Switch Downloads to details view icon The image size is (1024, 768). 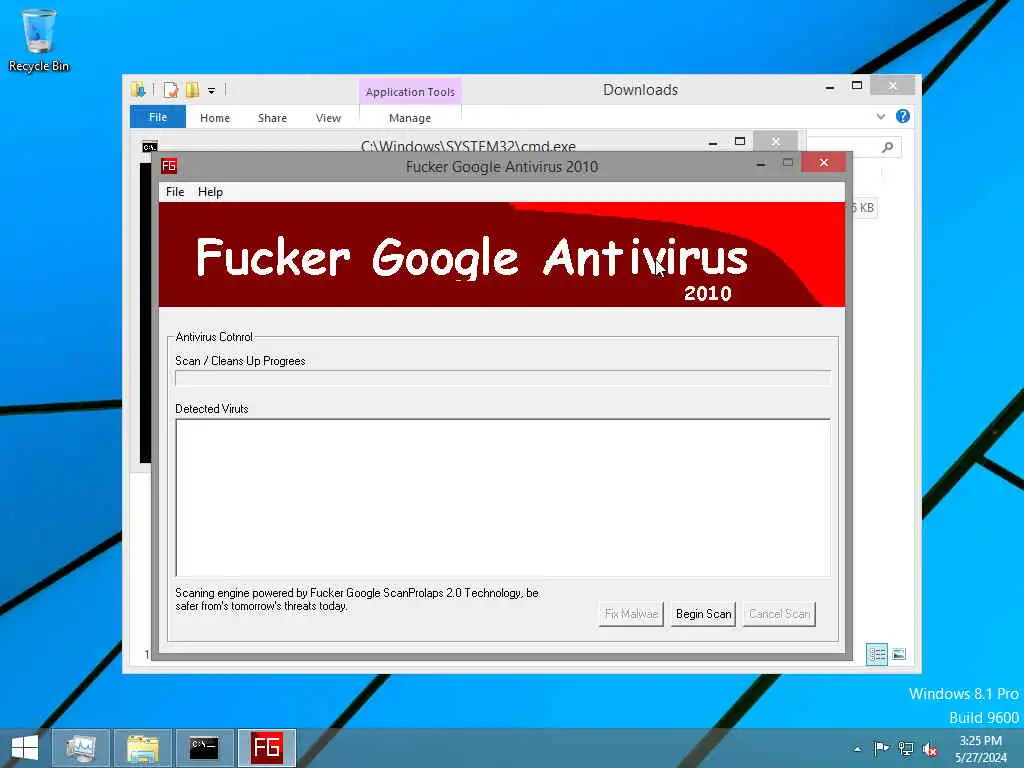876,654
